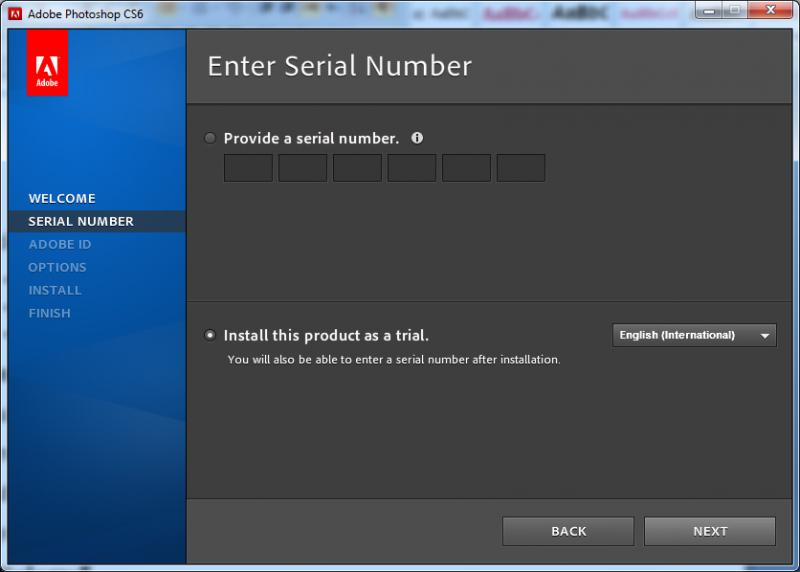Click the first serial number field
Screen dimensions: 800x572
tap(248, 168)
